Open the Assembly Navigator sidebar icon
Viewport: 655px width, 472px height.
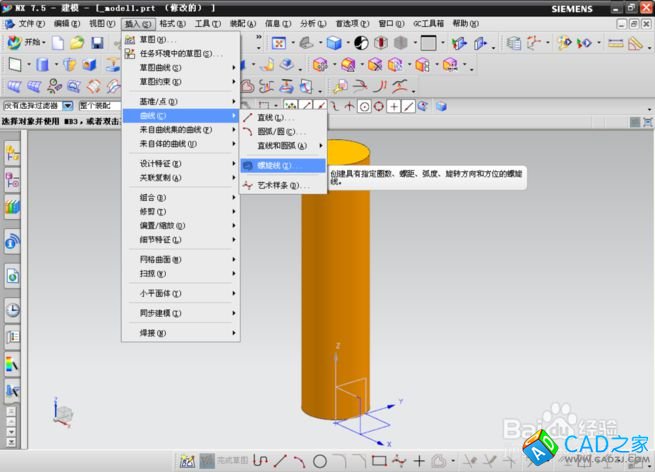(14, 153)
